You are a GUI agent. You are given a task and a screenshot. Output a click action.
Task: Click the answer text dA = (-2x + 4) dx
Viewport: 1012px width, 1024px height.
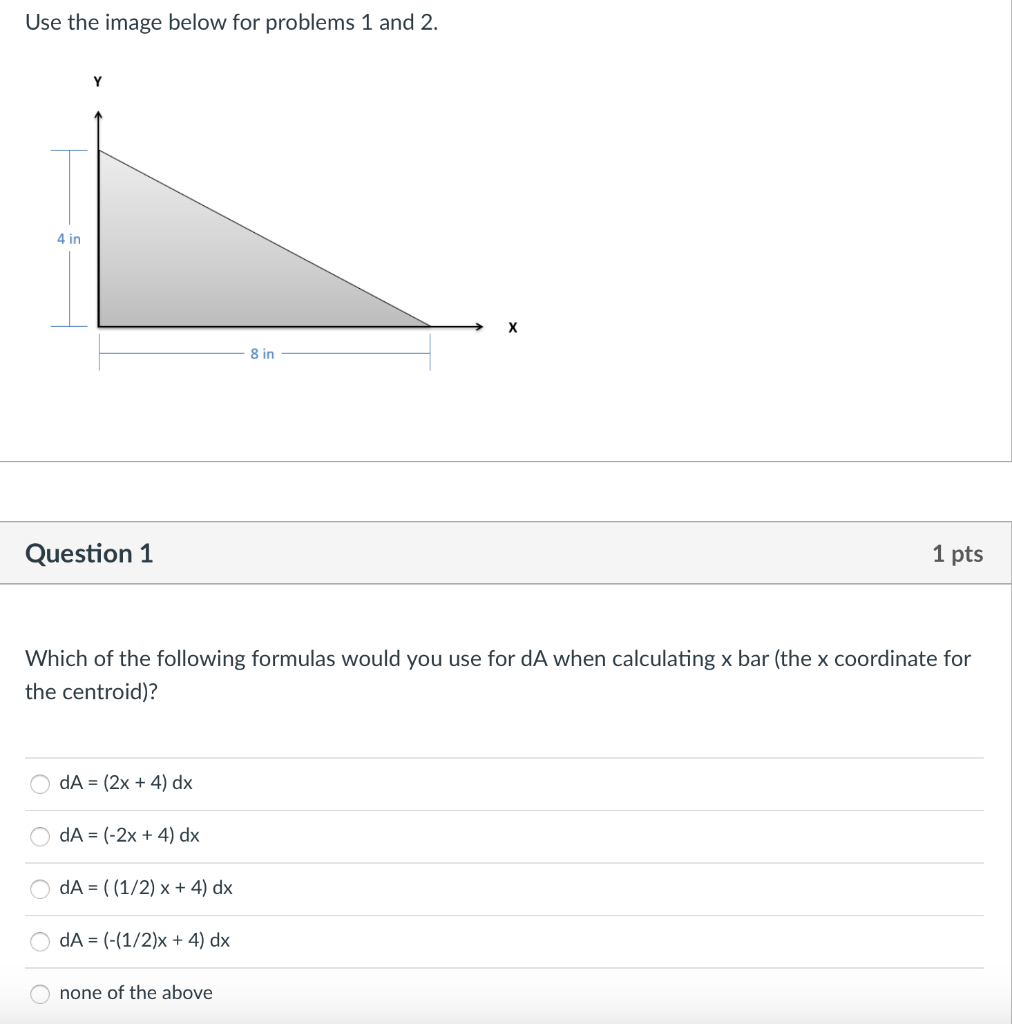coord(130,835)
